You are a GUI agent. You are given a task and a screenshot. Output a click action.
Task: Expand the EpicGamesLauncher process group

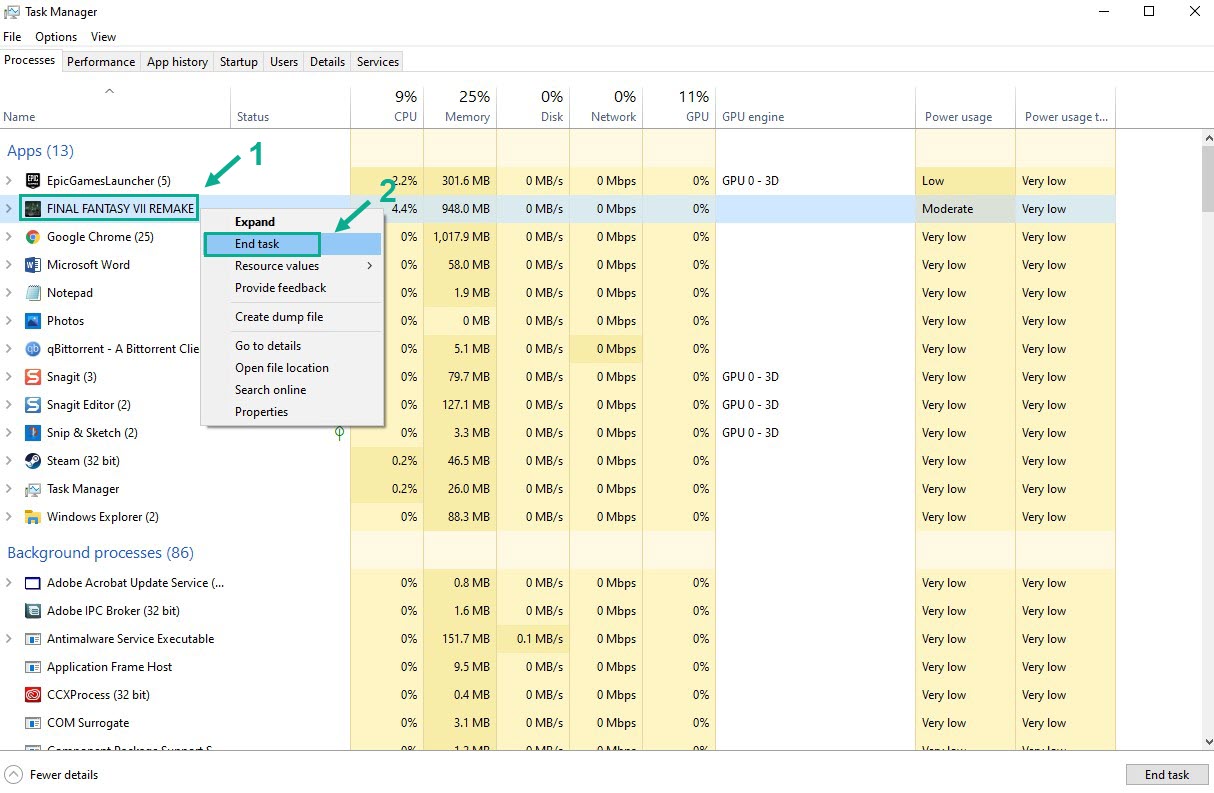[9, 181]
